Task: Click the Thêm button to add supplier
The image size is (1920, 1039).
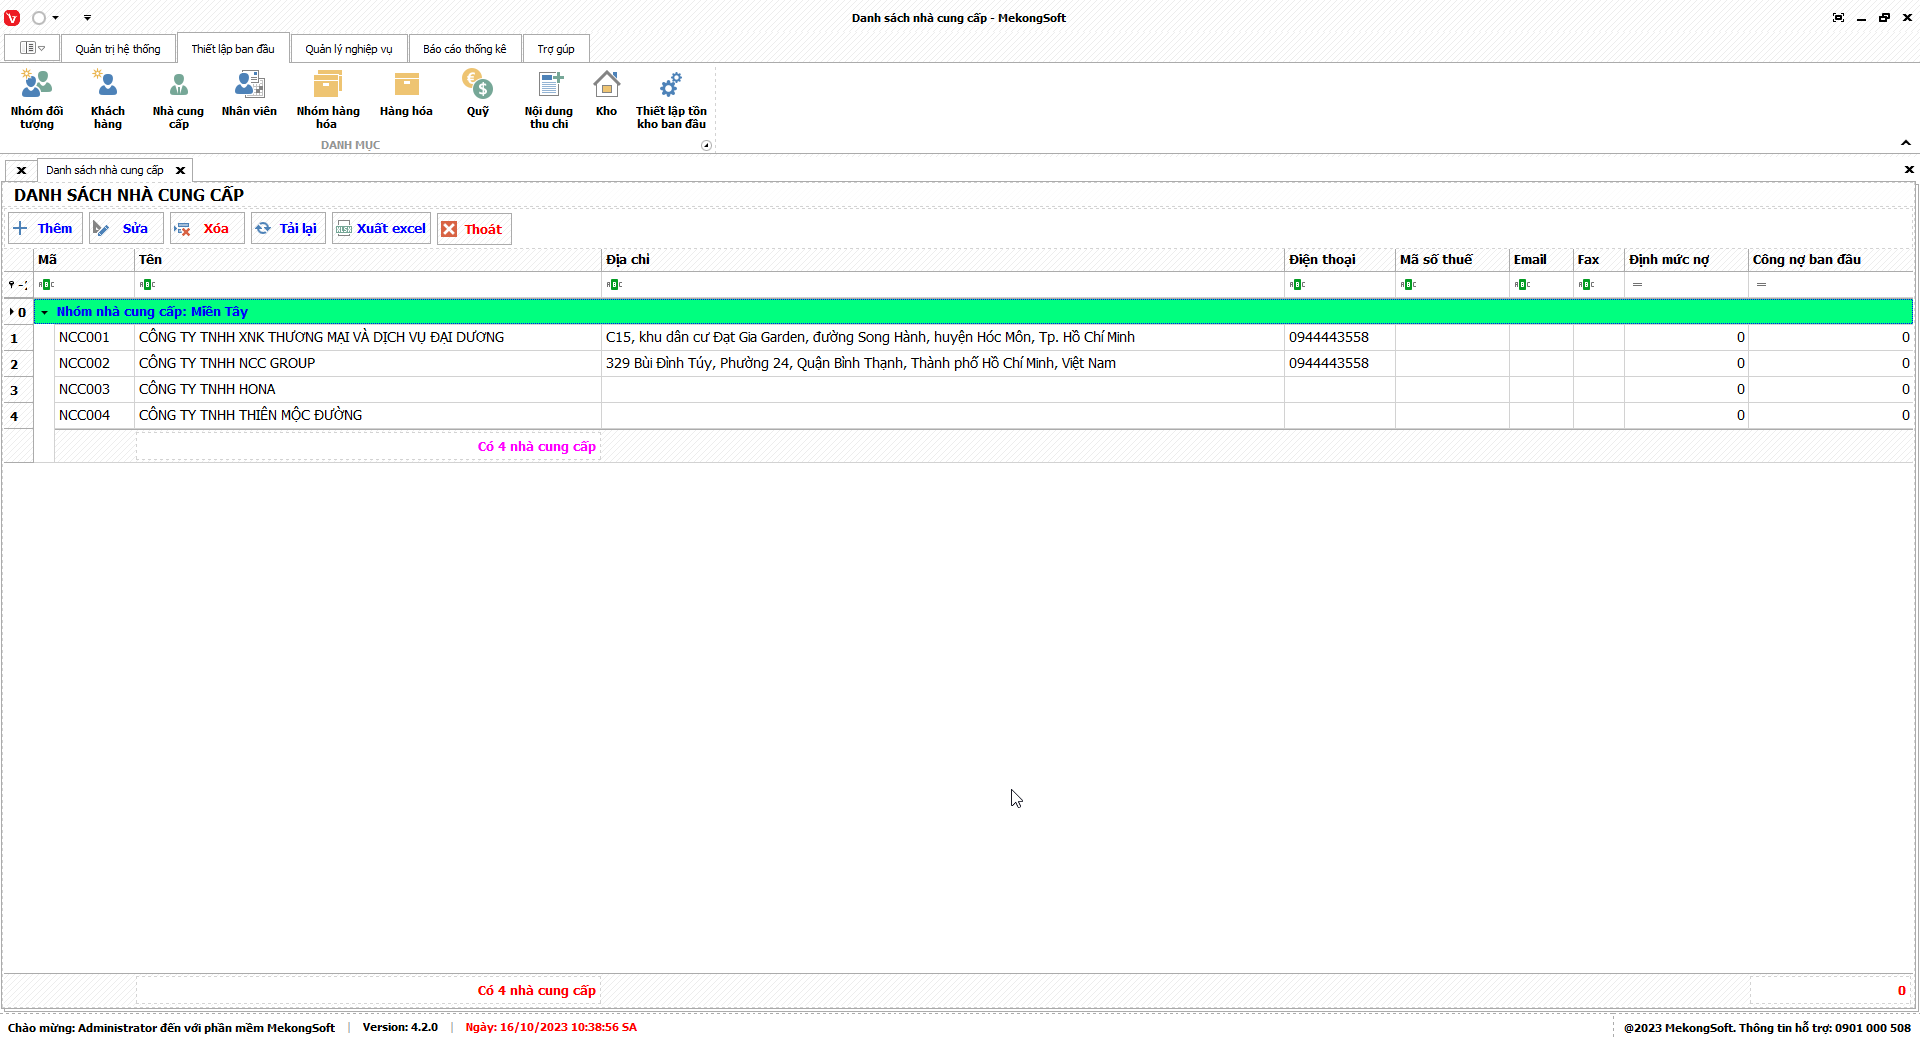Action: [x=45, y=229]
